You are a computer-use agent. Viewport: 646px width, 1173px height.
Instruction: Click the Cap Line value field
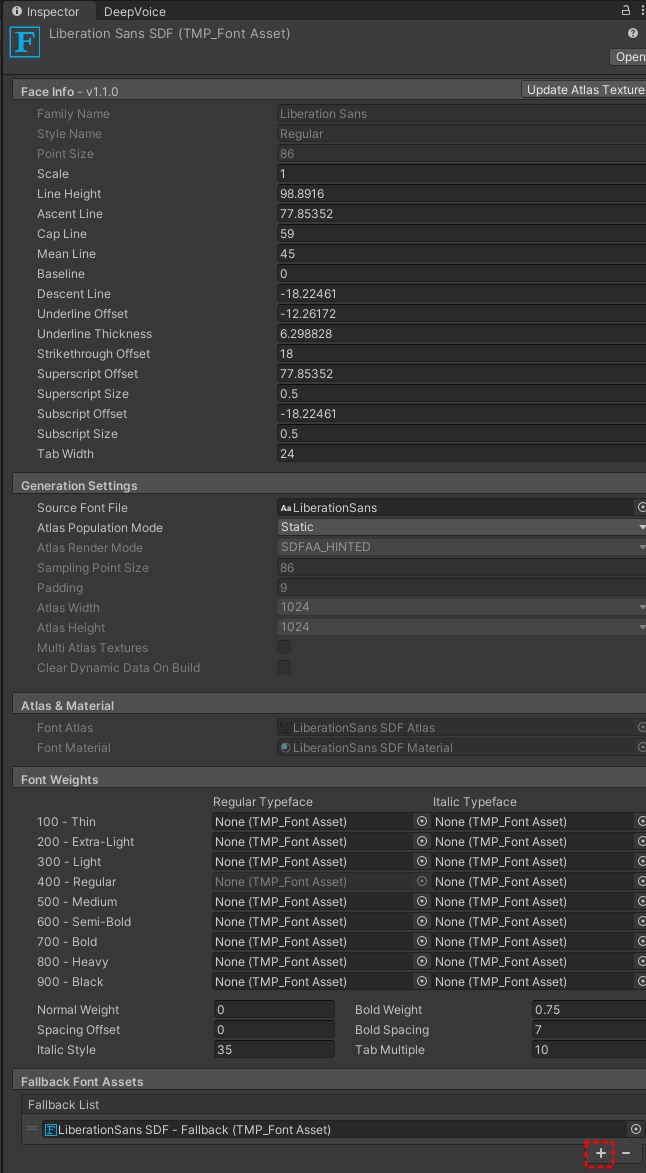coord(461,234)
